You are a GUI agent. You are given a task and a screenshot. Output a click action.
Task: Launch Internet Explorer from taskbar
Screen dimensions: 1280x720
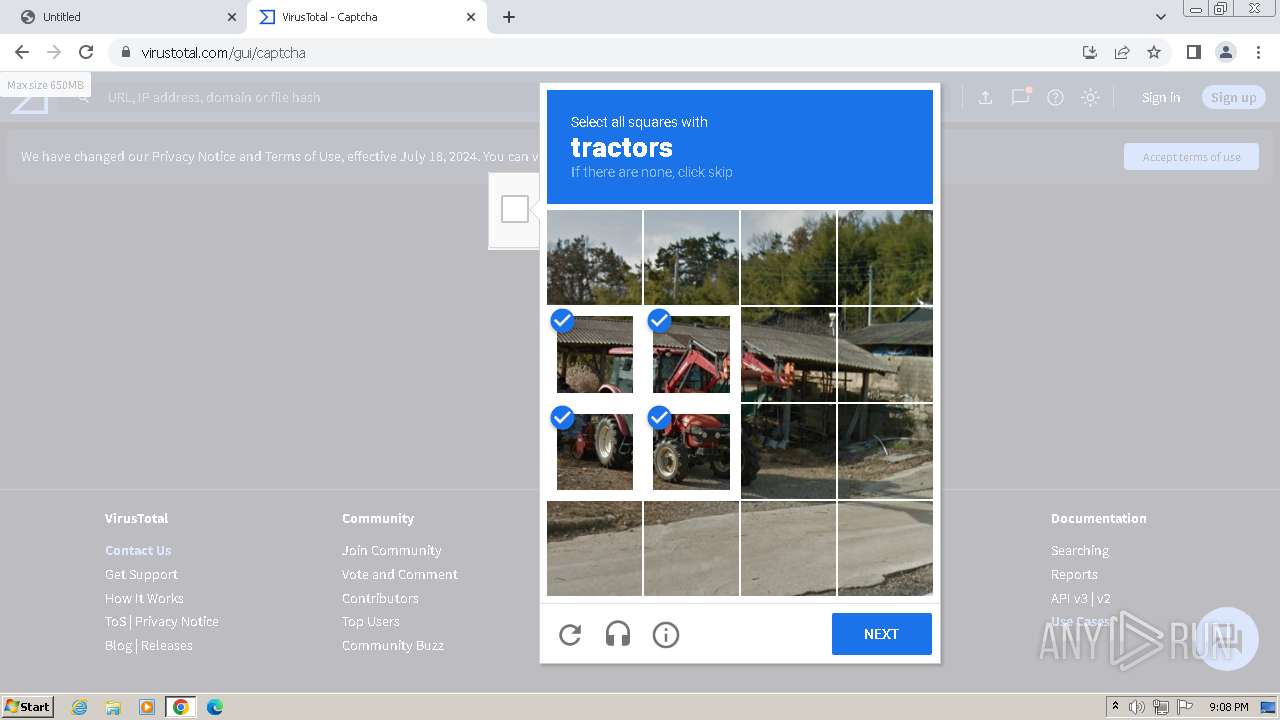(x=79, y=707)
